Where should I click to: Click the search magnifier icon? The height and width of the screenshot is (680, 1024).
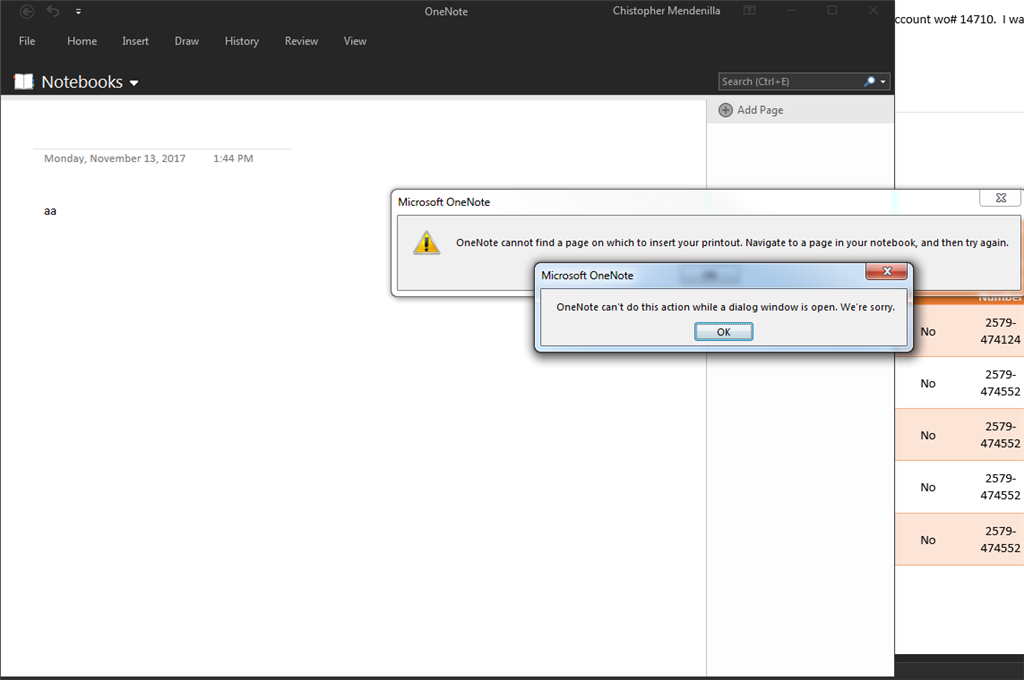[x=869, y=82]
